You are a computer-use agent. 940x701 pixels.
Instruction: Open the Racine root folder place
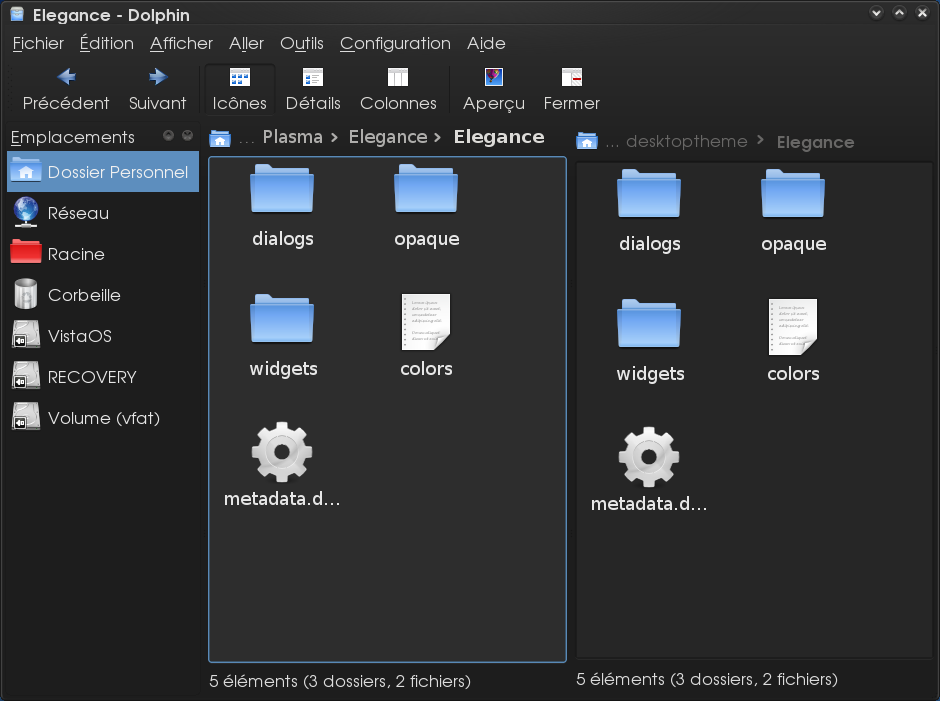pyautogui.click(x=103, y=254)
